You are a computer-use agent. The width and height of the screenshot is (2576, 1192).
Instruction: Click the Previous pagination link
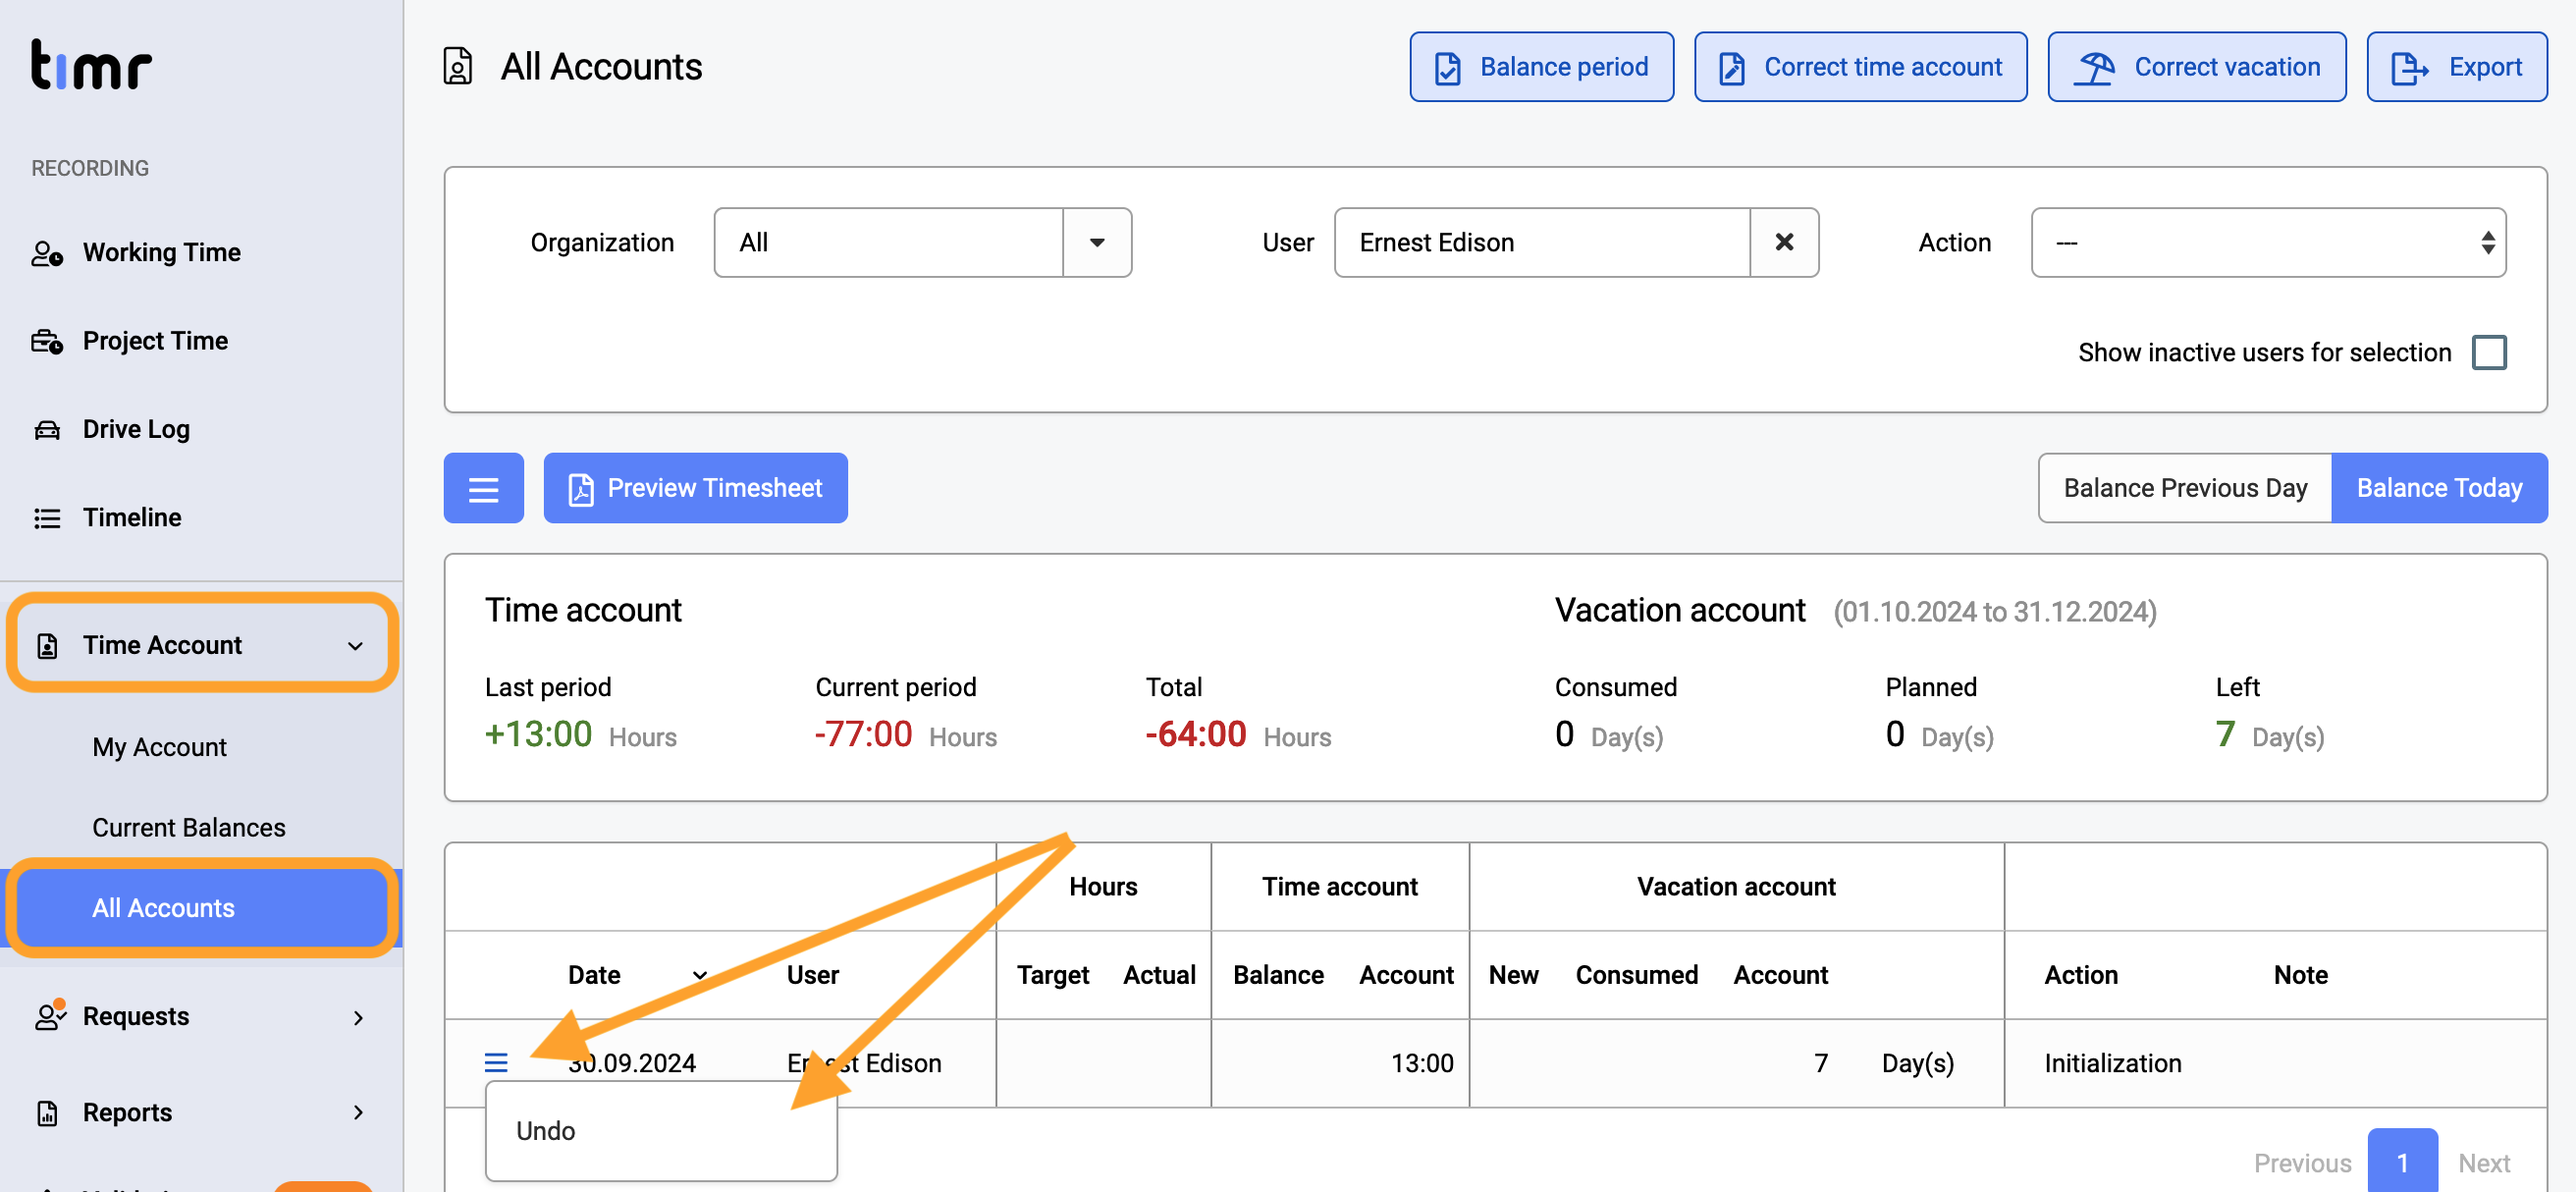[x=2302, y=1163]
